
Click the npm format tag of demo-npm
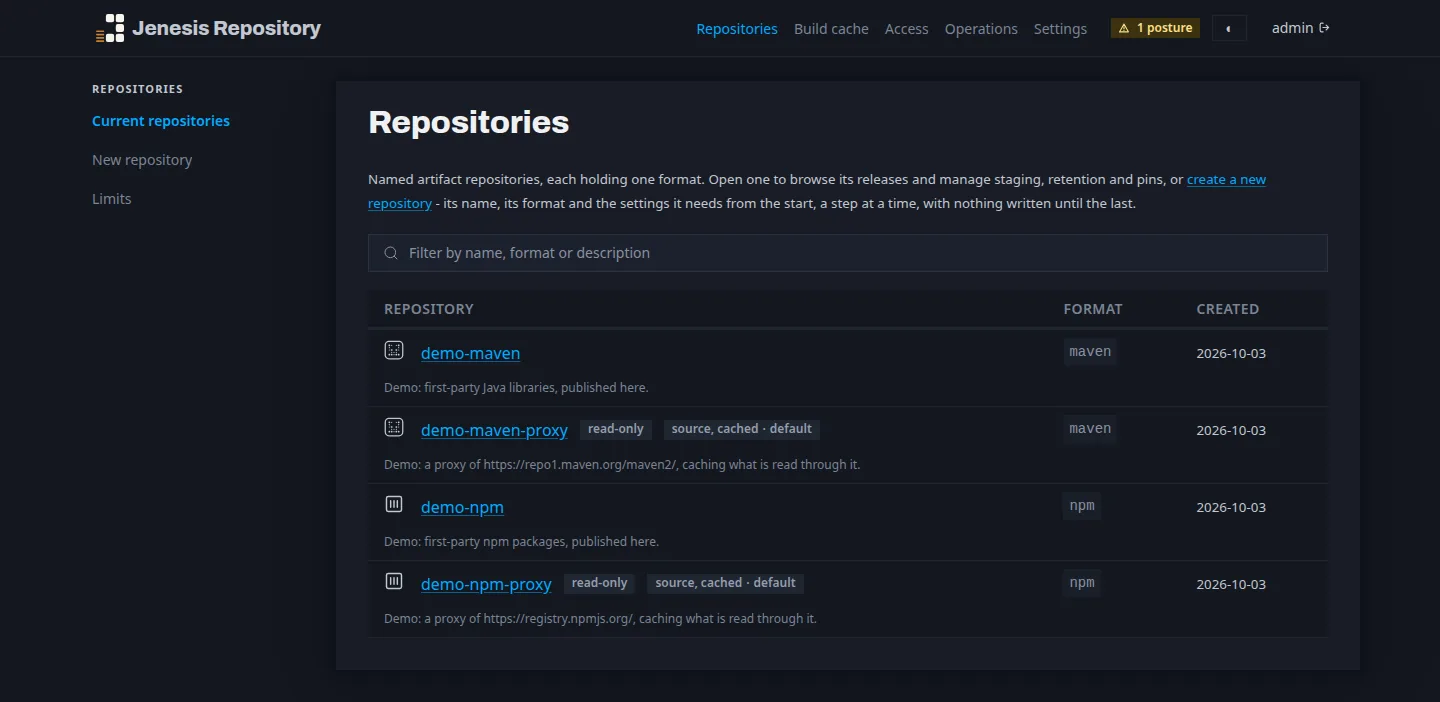tap(1082, 506)
